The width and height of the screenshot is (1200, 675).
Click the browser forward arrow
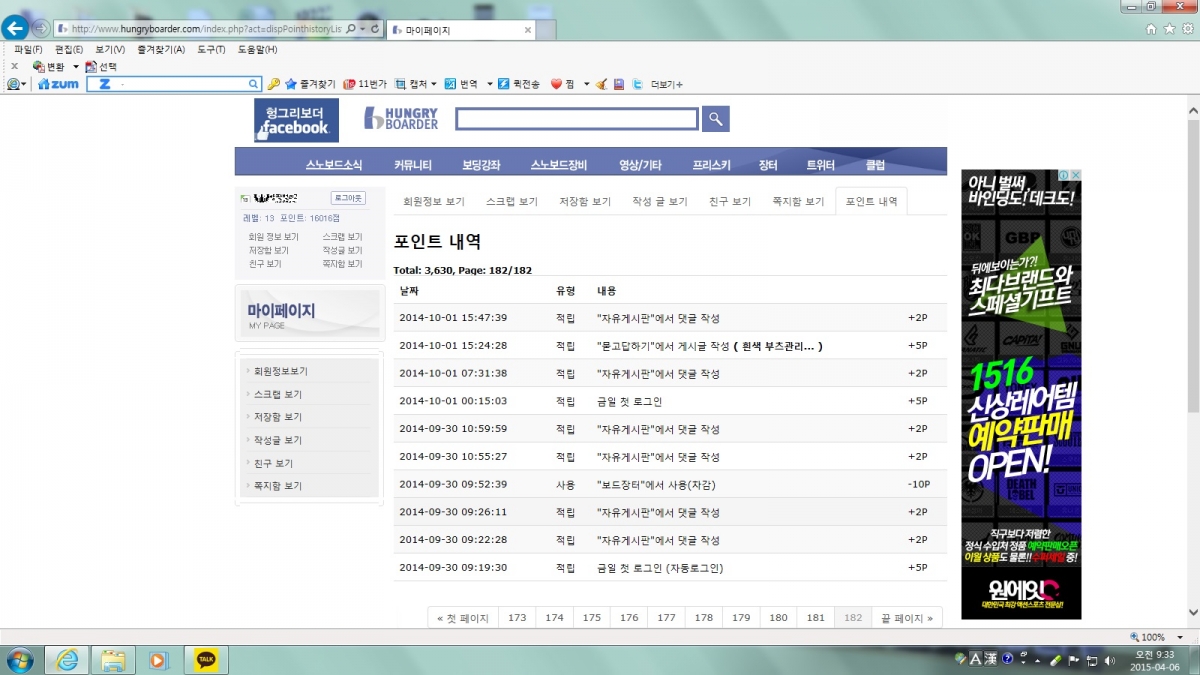click(x=40, y=28)
